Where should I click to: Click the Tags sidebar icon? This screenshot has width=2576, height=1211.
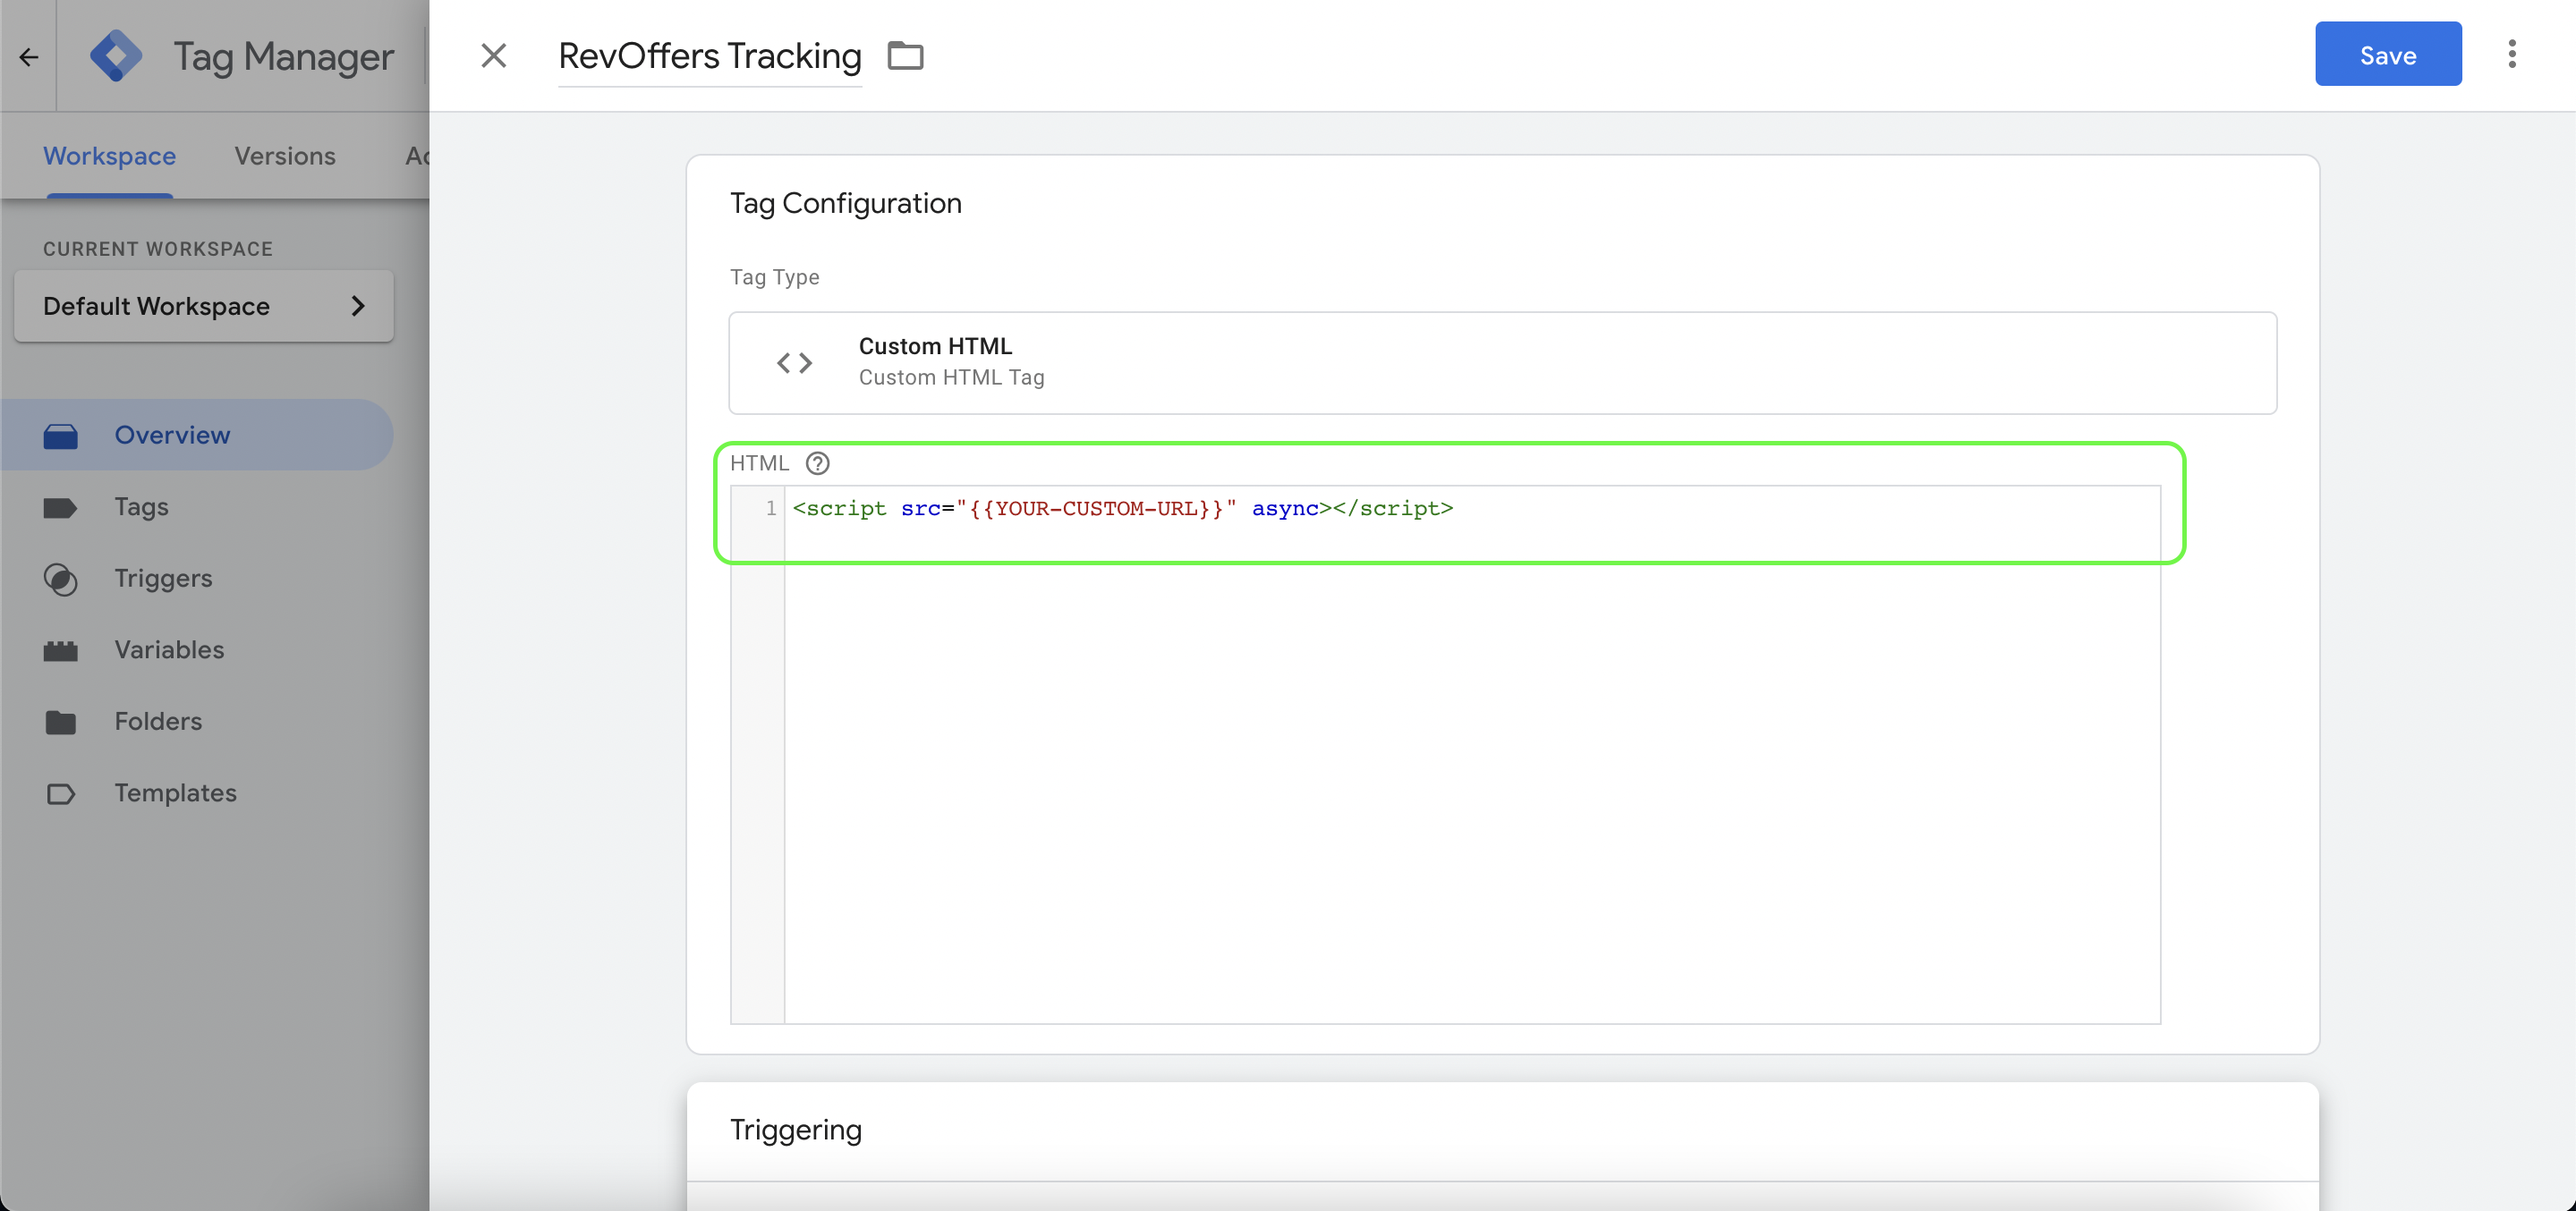(x=60, y=508)
